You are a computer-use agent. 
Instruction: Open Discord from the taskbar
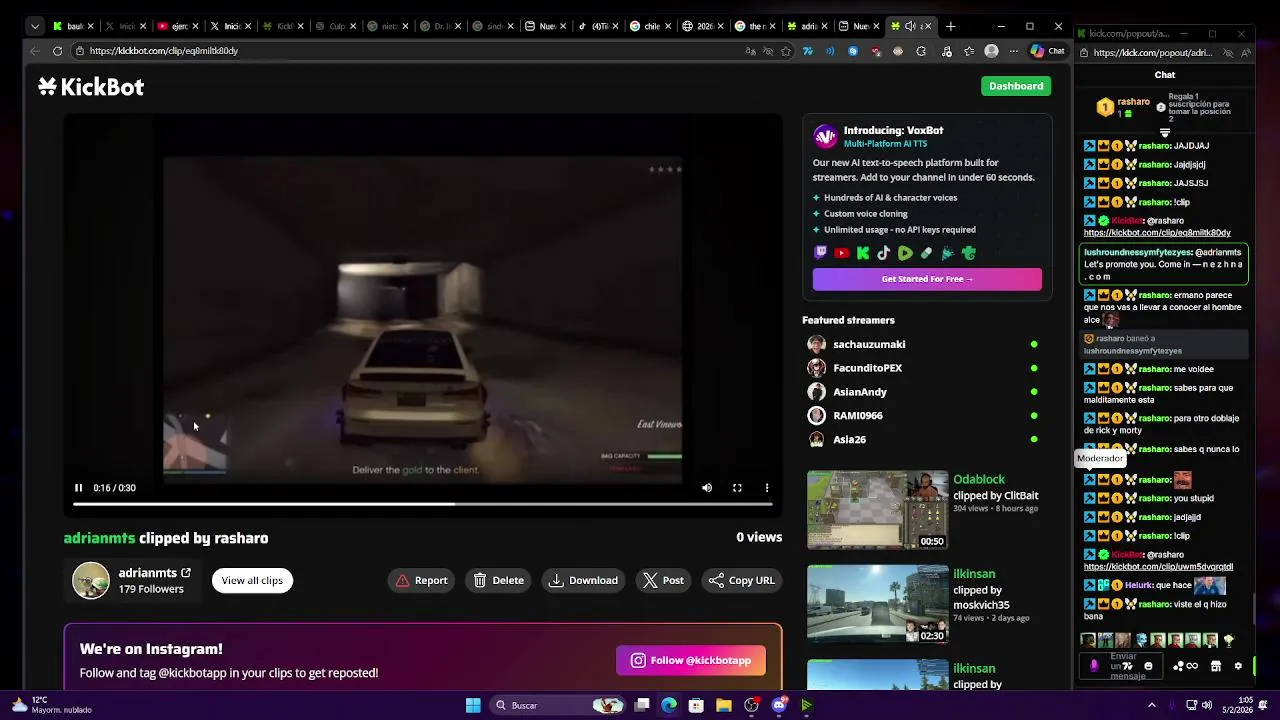[779, 705]
